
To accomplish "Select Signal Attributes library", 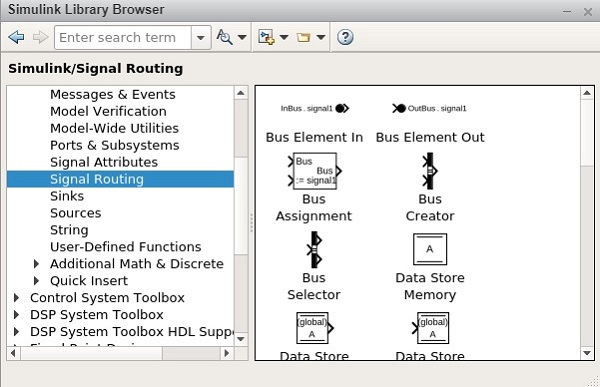I will [x=104, y=162].
